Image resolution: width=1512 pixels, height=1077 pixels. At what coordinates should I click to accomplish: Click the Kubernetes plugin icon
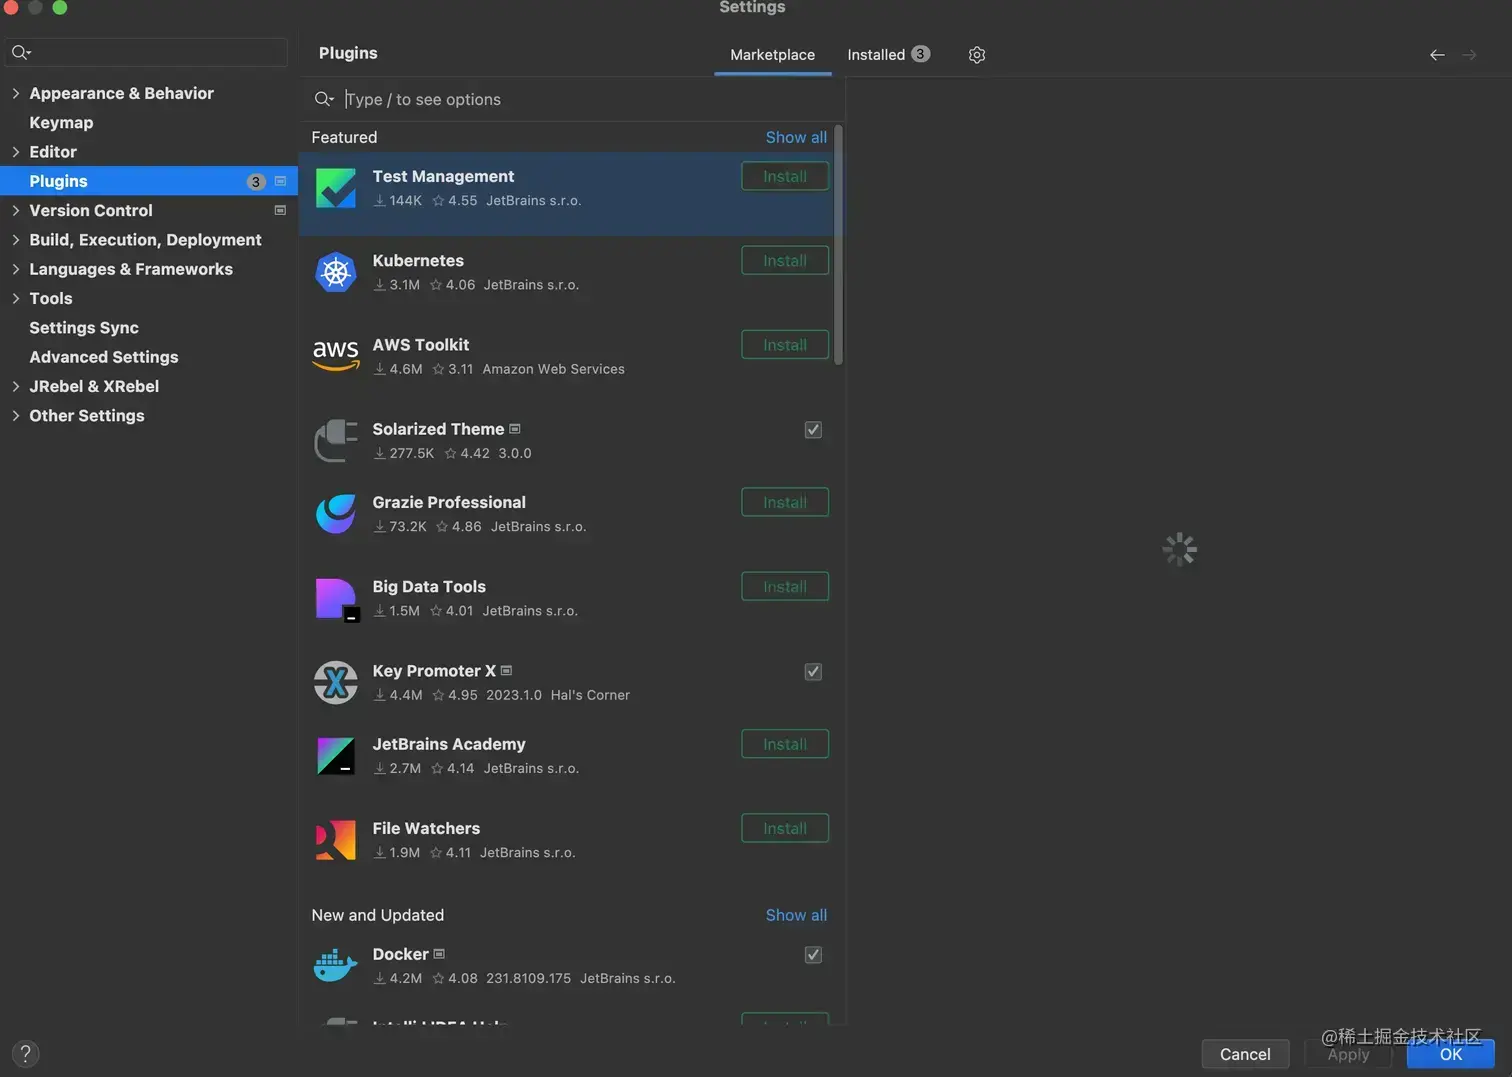pos(336,272)
